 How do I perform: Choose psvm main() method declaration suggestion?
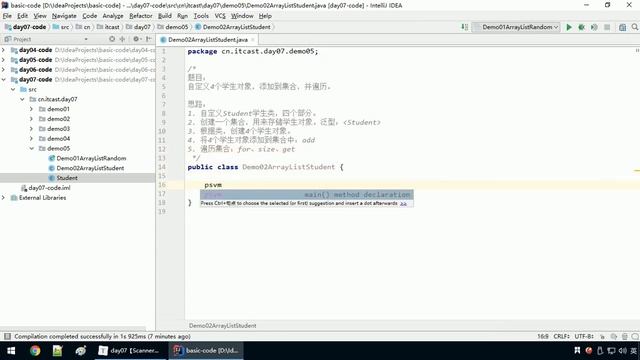[x=307, y=195]
